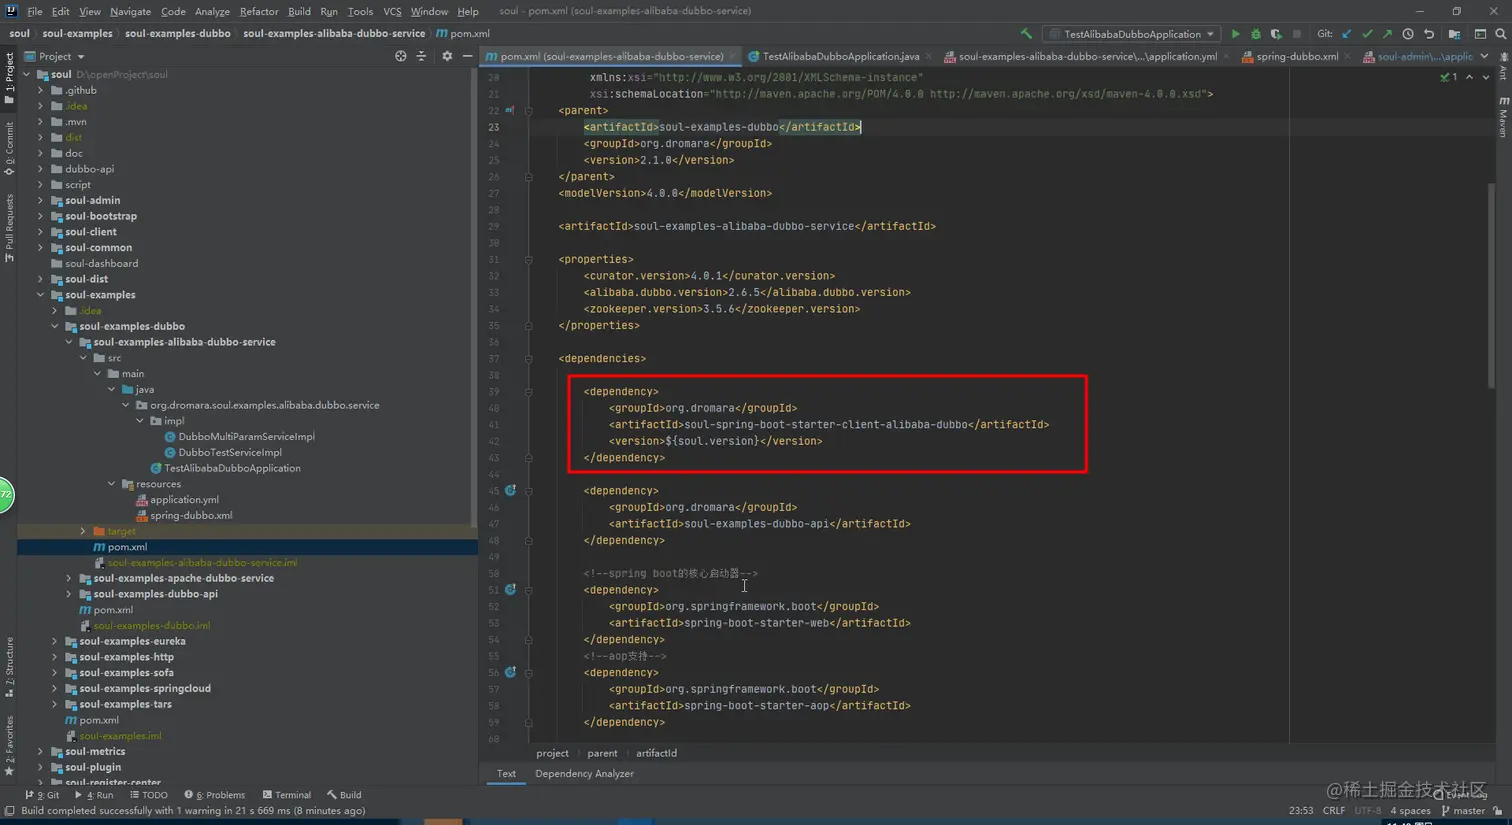Push commits using Git green arrow
The width and height of the screenshot is (1512, 825).
click(1387, 34)
